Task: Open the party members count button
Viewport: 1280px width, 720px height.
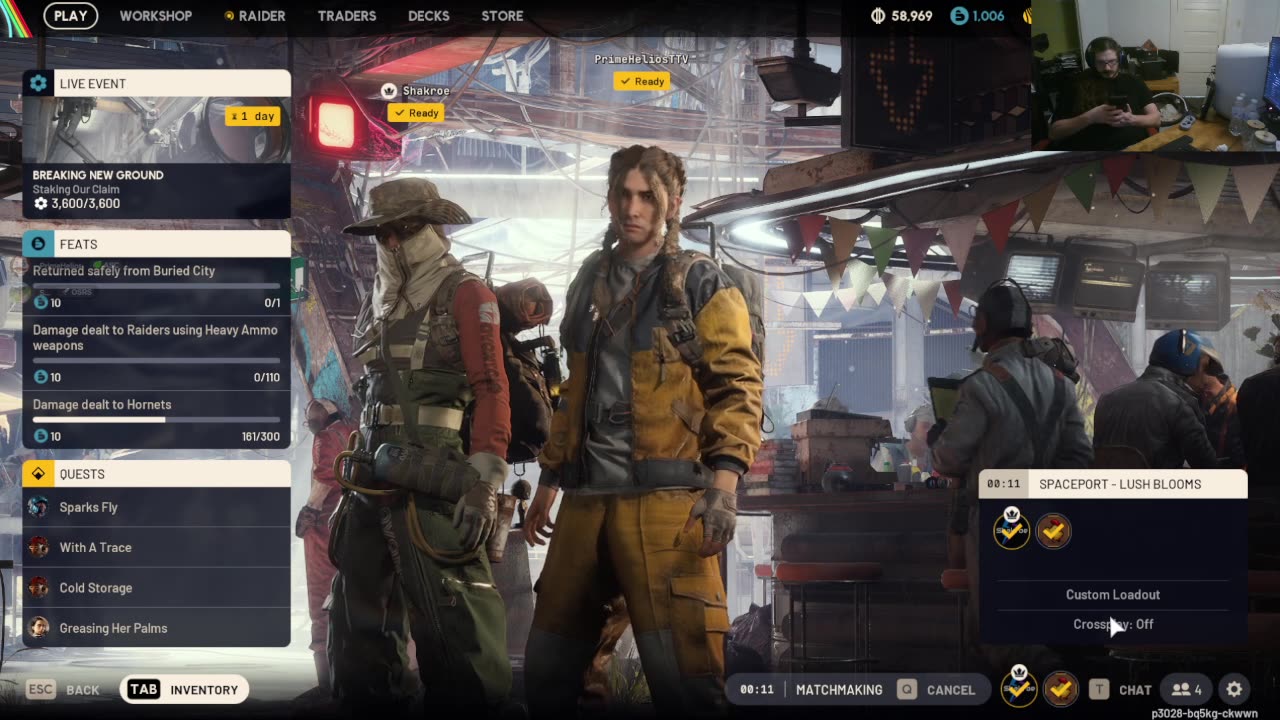Action: click(x=1187, y=690)
